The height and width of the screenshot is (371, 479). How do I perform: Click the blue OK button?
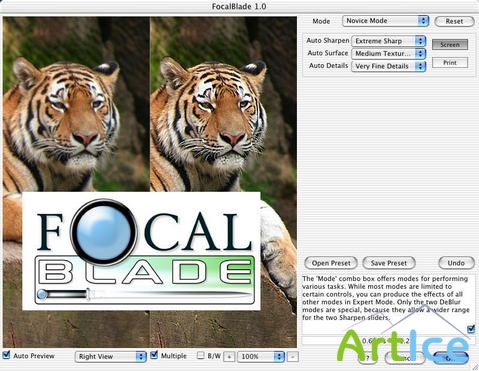tap(450, 358)
